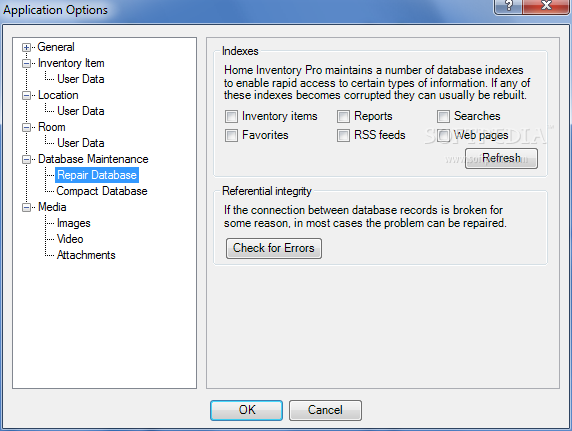The image size is (572, 431).
Task: Click the Refresh indexes button
Action: [x=501, y=158]
